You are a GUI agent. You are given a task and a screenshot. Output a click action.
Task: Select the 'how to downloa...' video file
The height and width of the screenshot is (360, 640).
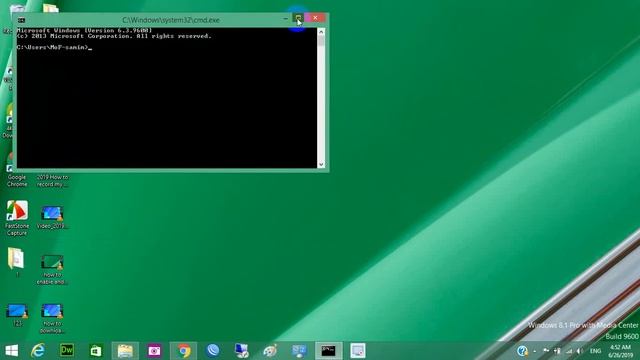[52, 318]
